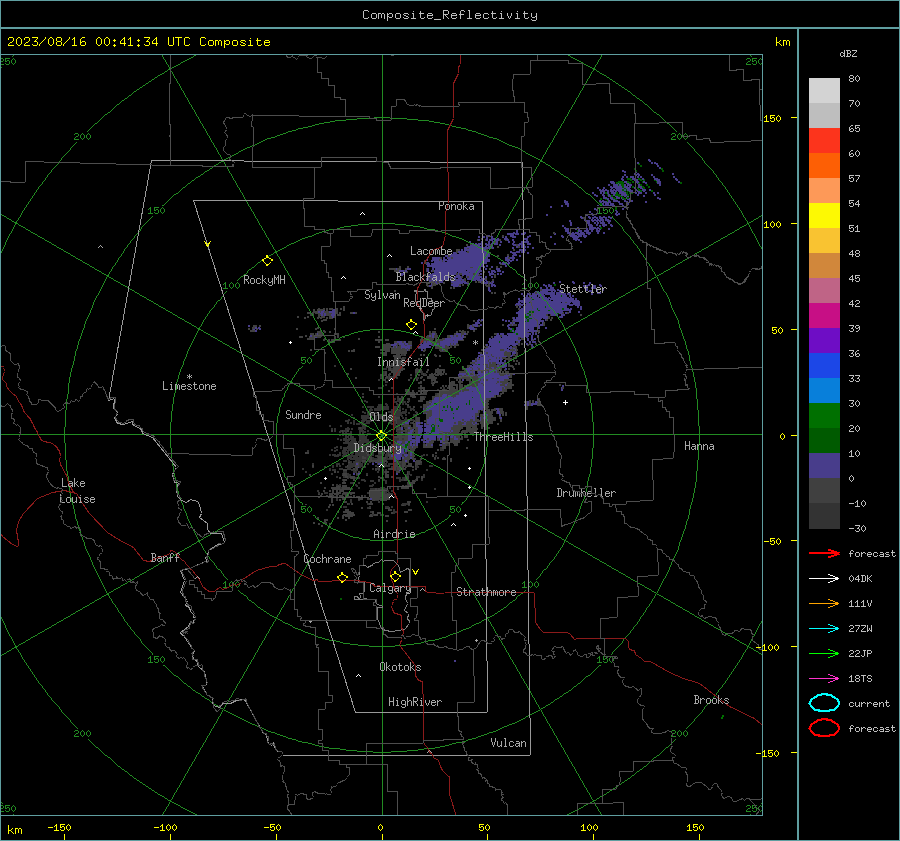900x841 pixels.
Task: Click the dBZ legend heading
Action: [x=848, y=54]
